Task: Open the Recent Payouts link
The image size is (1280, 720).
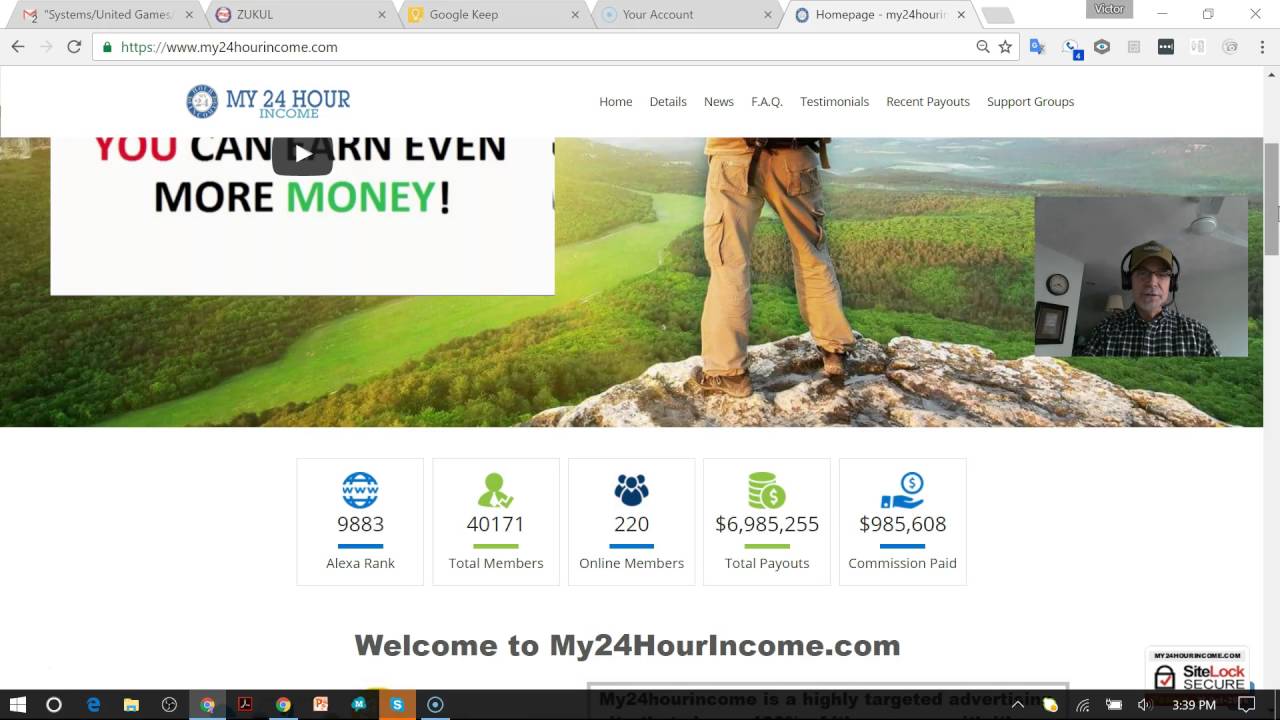Action: [x=928, y=102]
